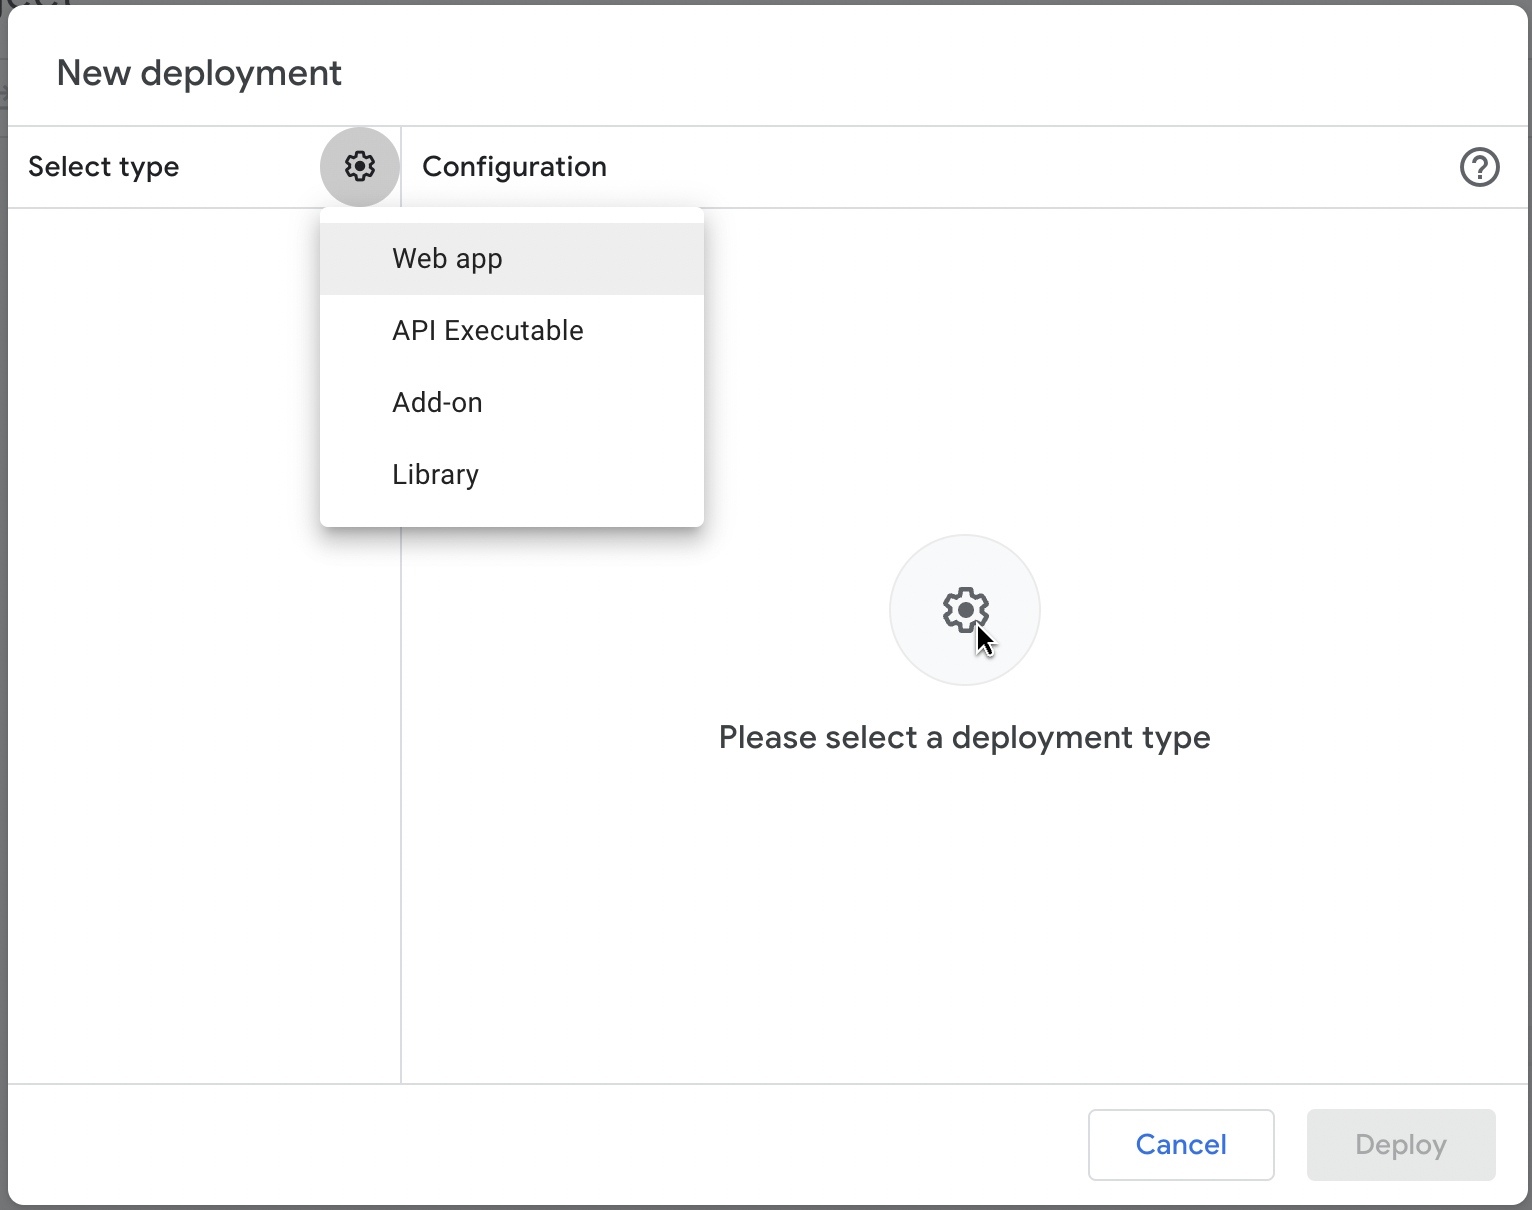Click the "Select type" panel header
This screenshot has width=1532, height=1210.
click(103, 166)
